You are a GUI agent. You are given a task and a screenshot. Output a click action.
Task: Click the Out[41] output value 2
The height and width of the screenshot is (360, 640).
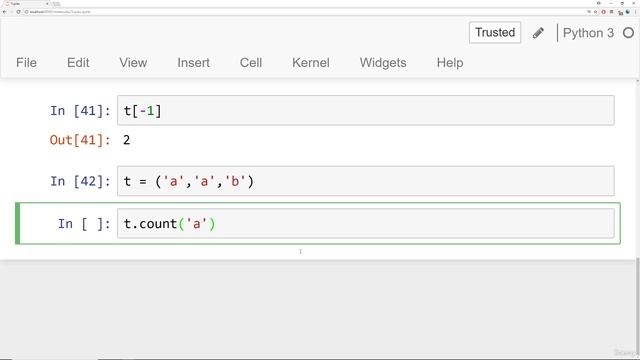pyautogui.click(x=127, y=140)
